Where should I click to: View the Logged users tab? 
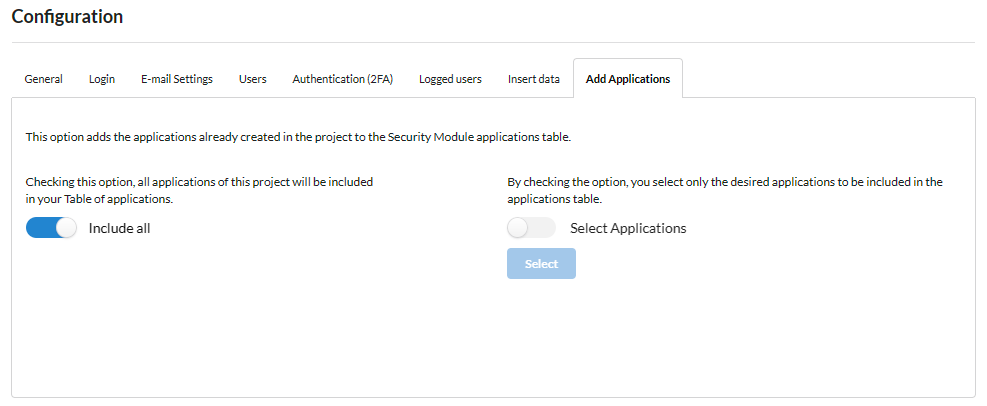pos(450,79)
